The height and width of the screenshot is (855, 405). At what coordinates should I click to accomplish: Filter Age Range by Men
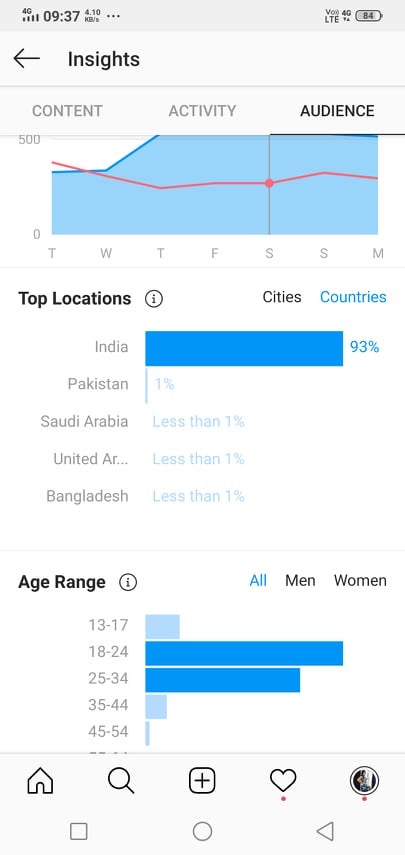coord(300,581)
